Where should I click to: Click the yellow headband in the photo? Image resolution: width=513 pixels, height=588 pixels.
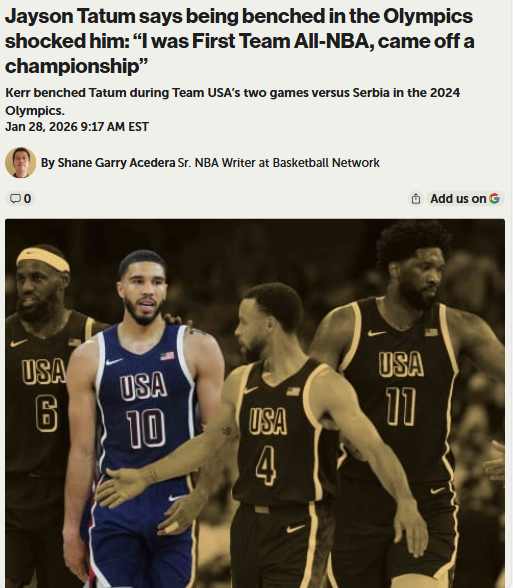[43, 259]
